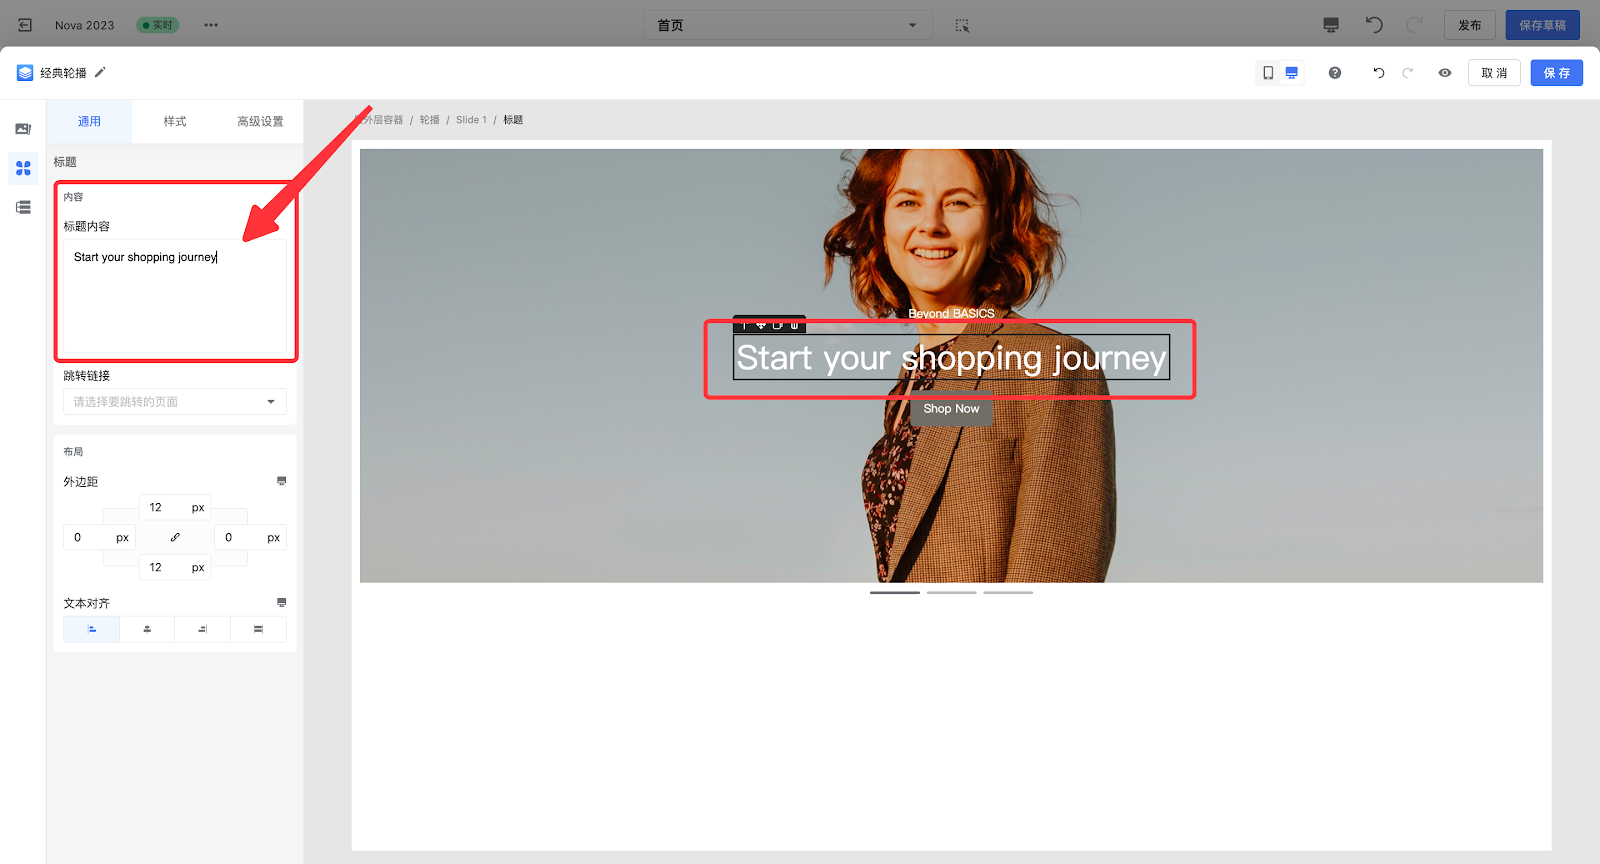Click the element selection tool icon in top bar

coord(962,25)
